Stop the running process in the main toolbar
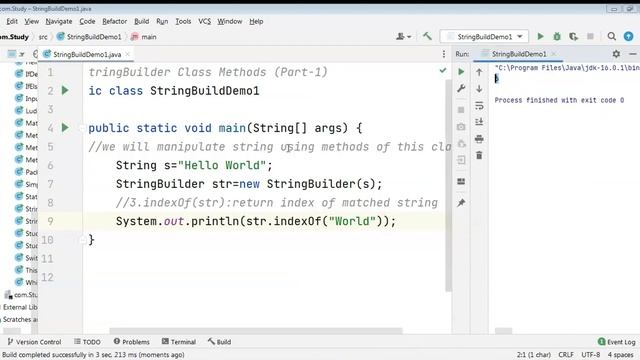Screen dimensions: 640x360 590,36
